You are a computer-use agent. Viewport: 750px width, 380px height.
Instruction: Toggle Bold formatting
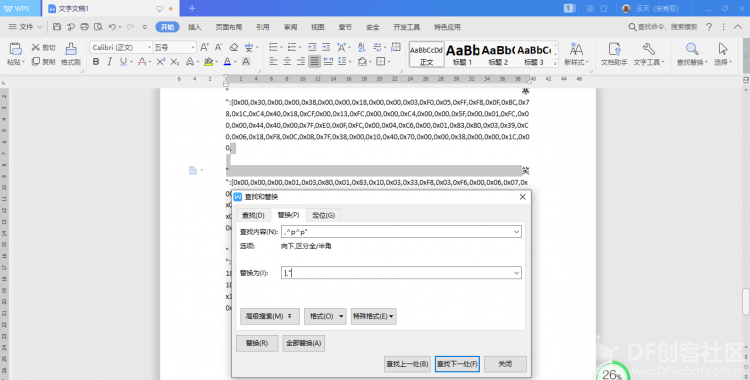pyautogui.click(x=96, y=62)
